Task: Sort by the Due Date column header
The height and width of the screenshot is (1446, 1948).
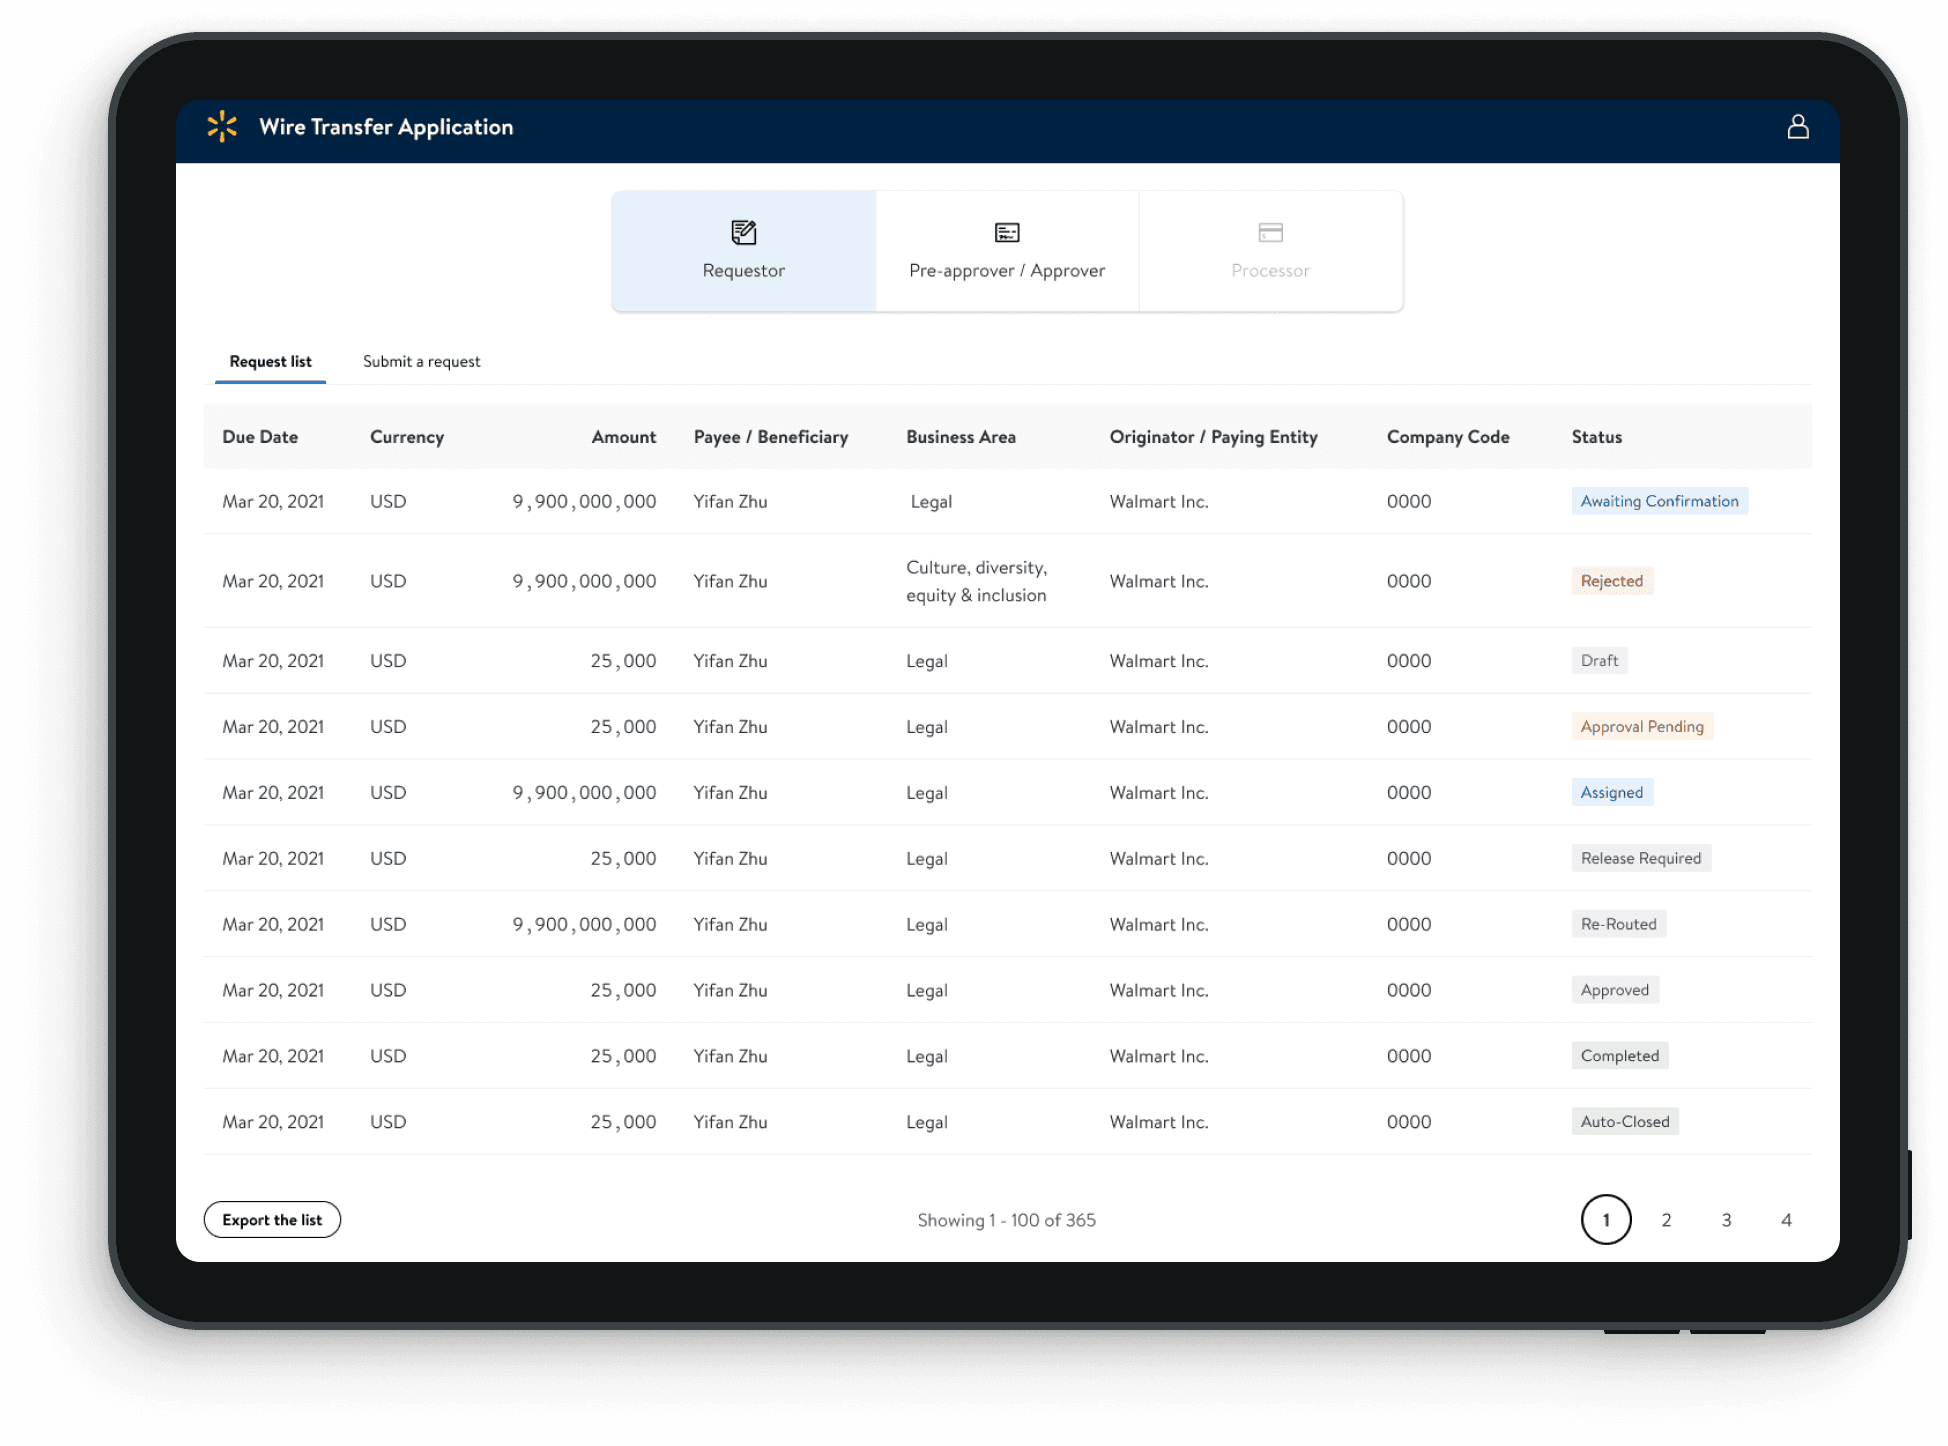Action: pos(260,437)
